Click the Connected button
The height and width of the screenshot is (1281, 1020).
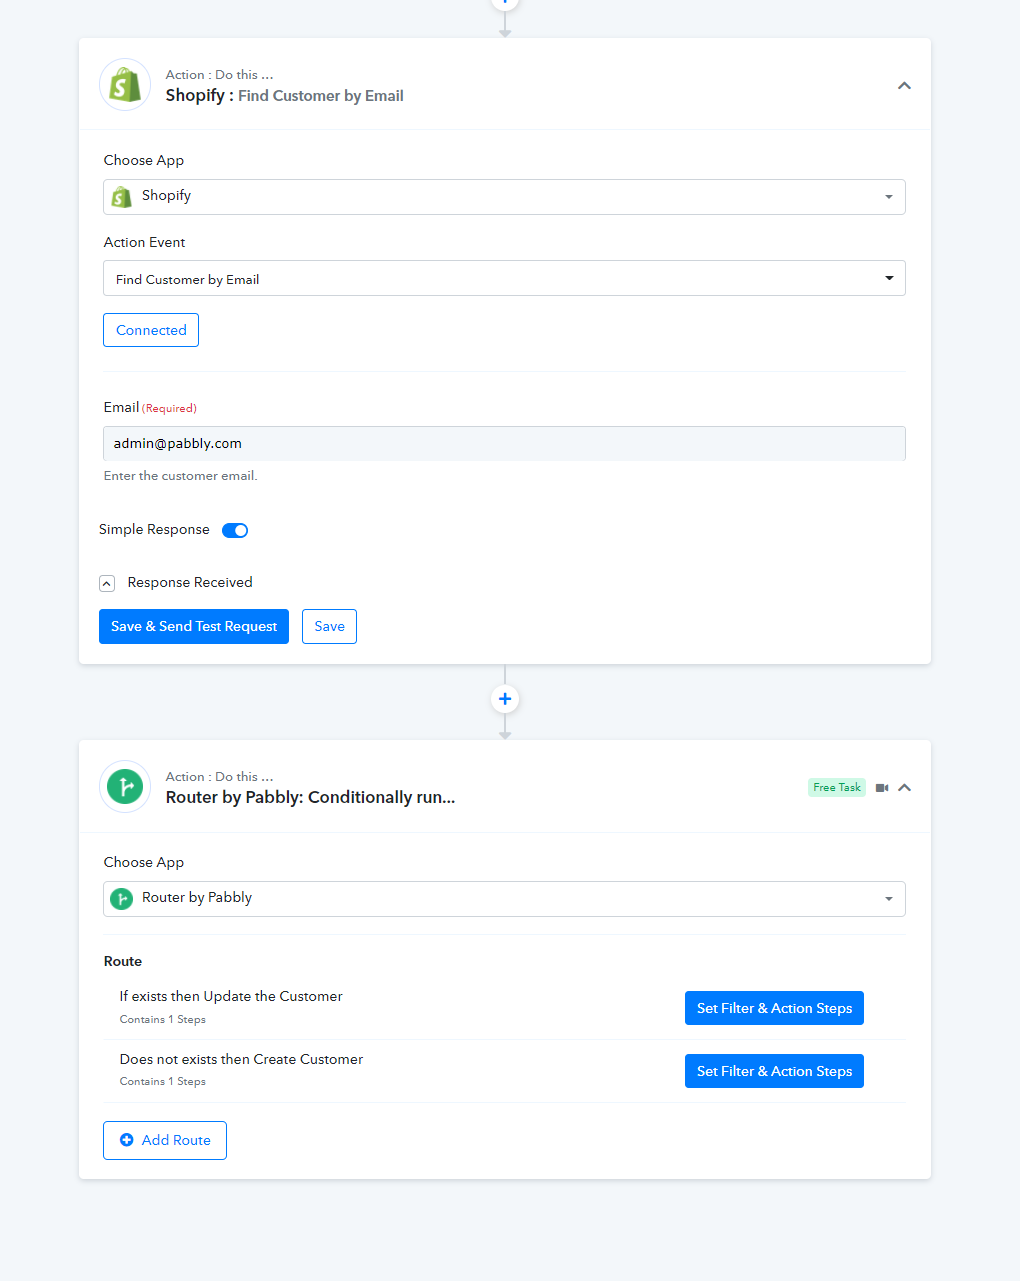(151, 330)
